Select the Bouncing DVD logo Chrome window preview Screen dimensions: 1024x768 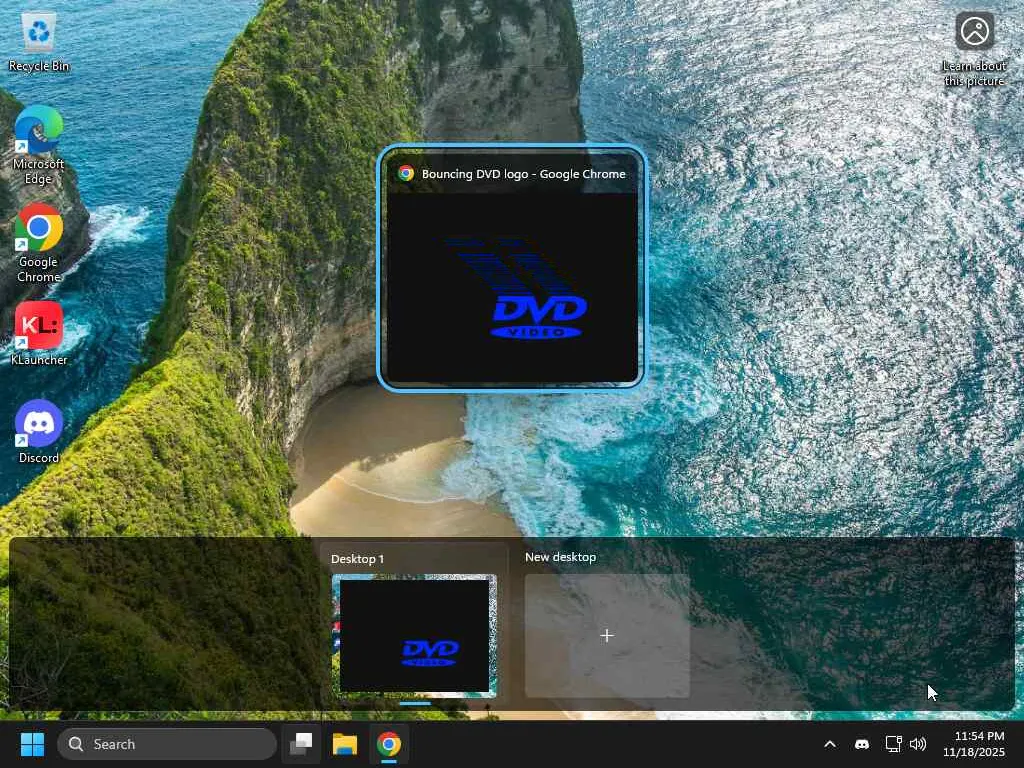point(511,268)
